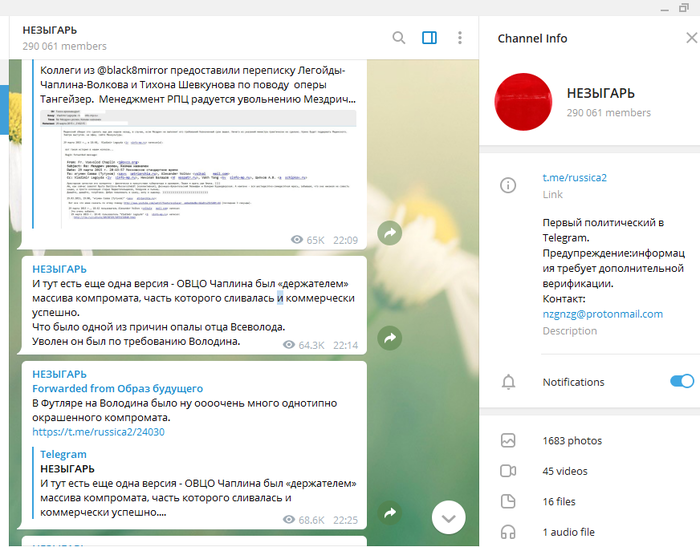Forward the message posted at 22:25

click(389, 513)
